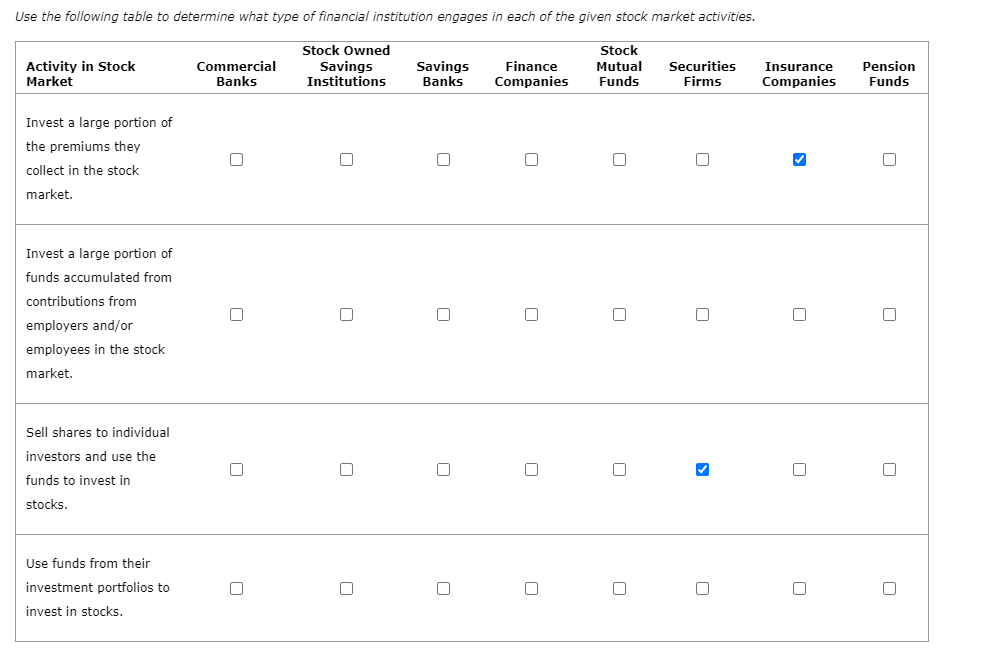Check Pension Funds for employer contributions activity
The image size is (1003, 657).
pyautogui.click(x=889, y=314)
